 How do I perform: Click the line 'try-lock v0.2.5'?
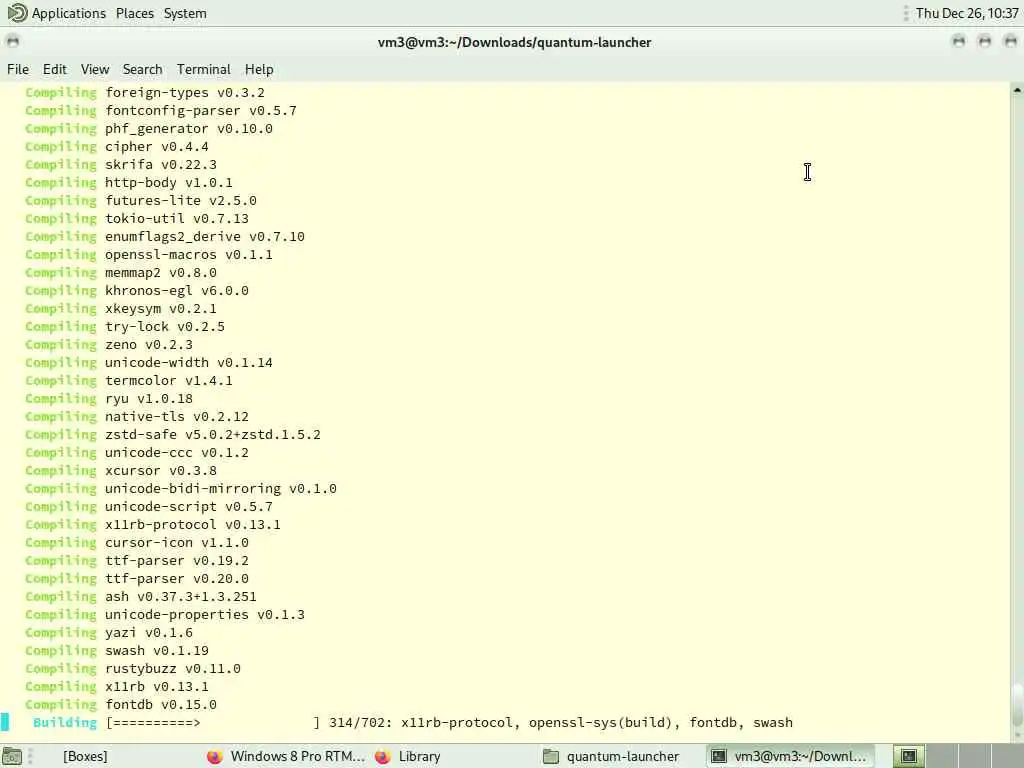coord(165,327)
